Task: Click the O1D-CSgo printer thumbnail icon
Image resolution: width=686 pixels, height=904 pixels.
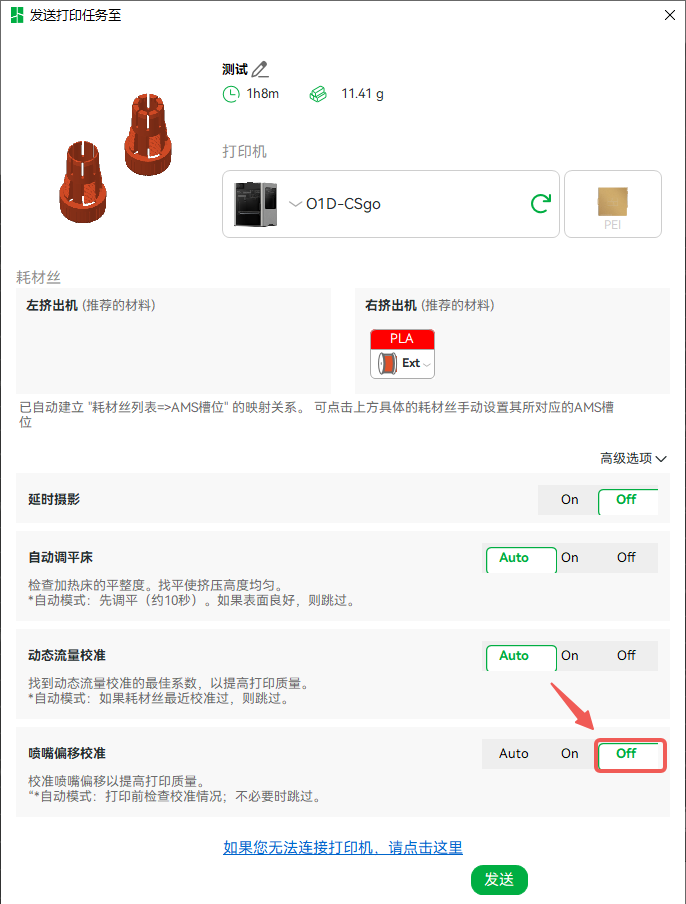Action: pos(255,204)
